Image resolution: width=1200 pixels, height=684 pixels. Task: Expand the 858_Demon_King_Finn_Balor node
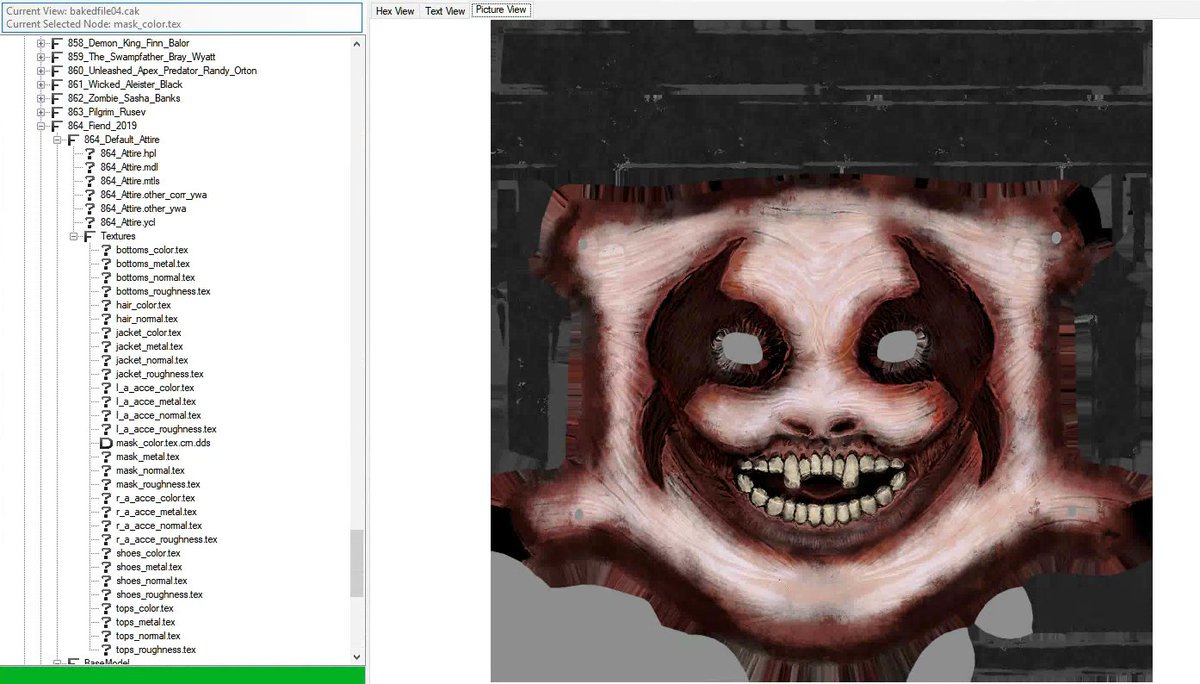coord(41,43)
